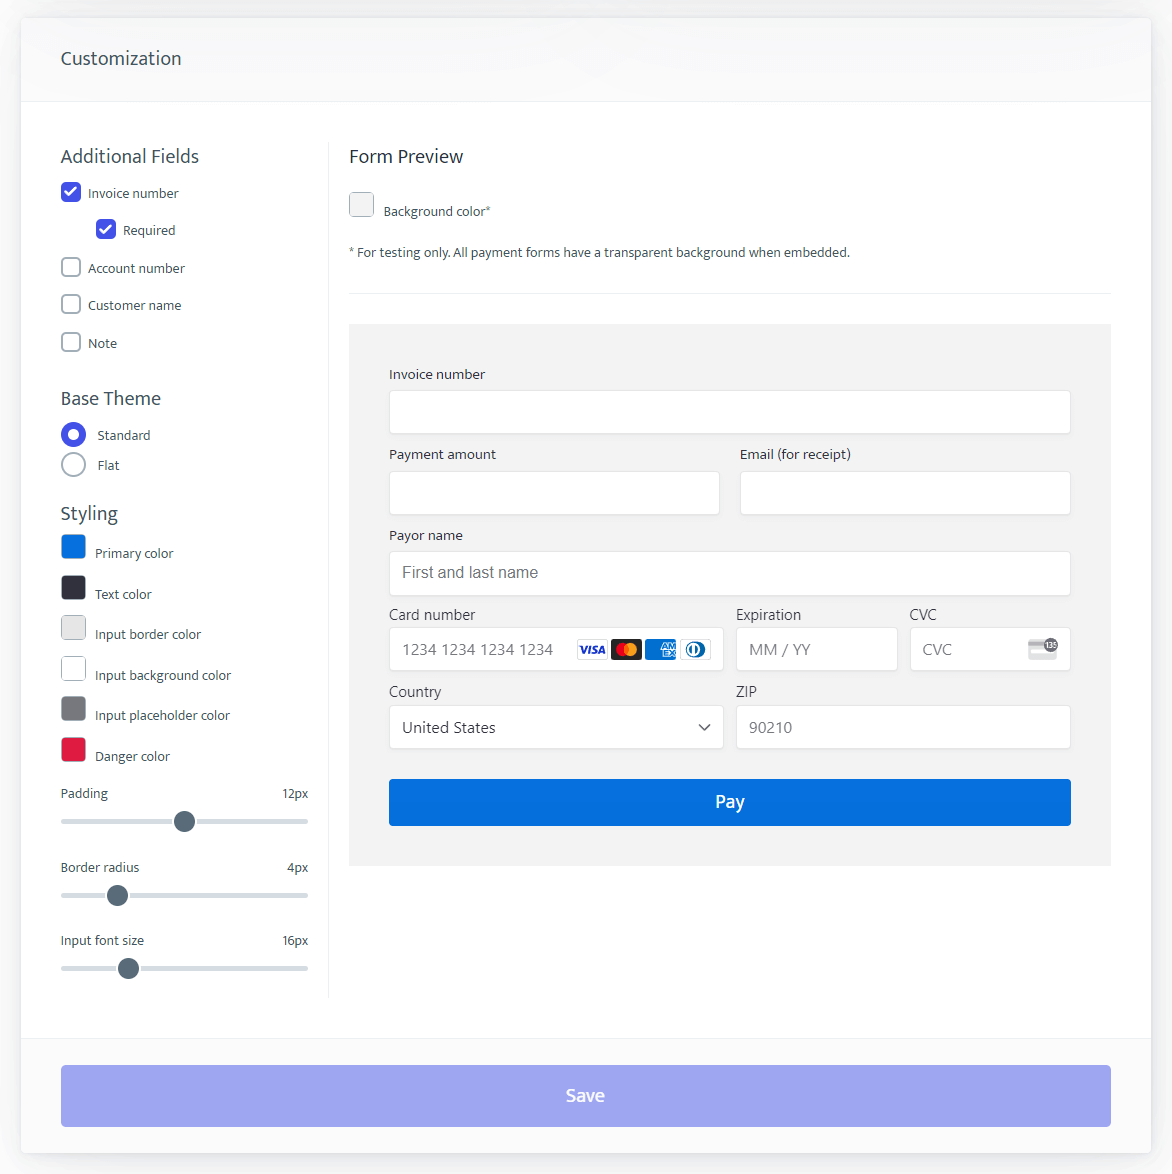Click the Padding slider handle
Image resolution: width=1172 pixels, height=1174 pixels.
tap(184, 821)
